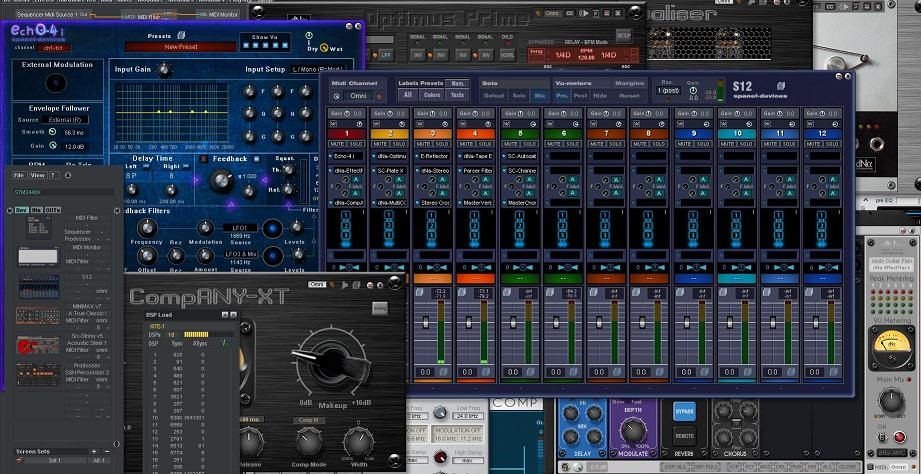This screenshot has height=474, width=921.
Task: Click the Six-String Acoustic Steel guitar thumbnail
Action: click(38, 345)
